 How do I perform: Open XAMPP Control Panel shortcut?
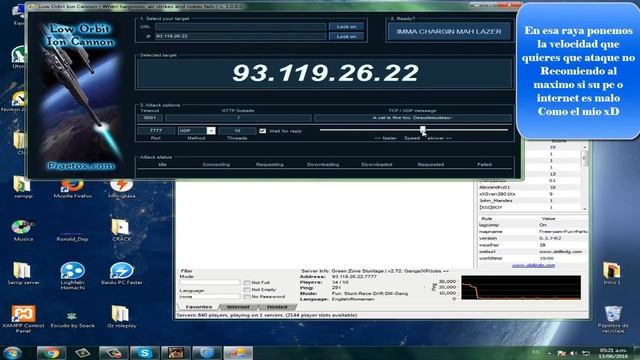coord(23,319)
